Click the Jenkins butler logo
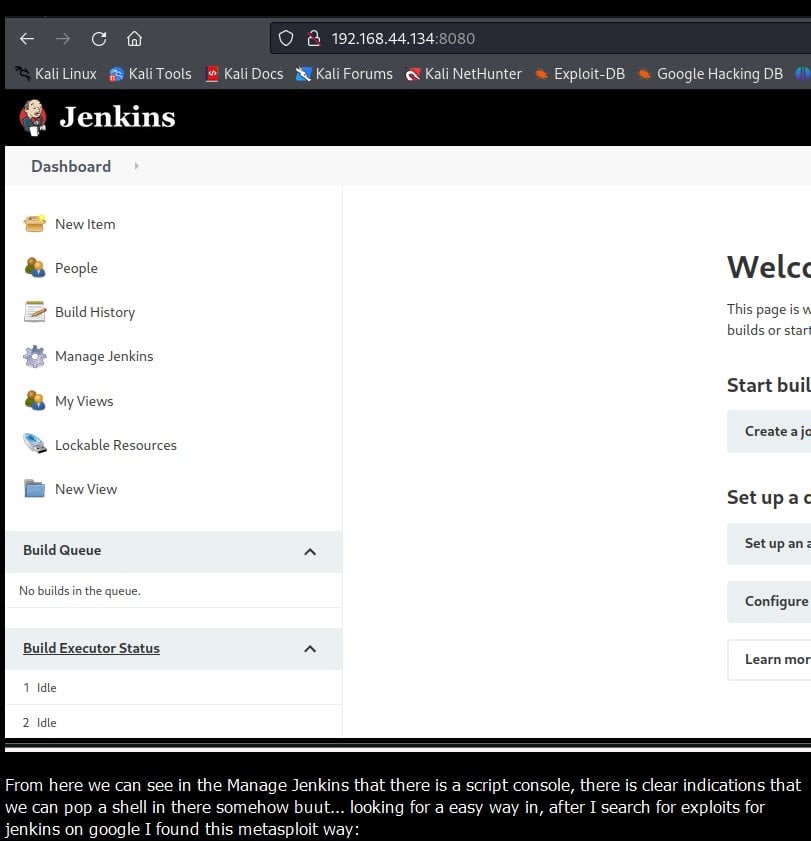This screenshot has height=841, width=811. [x=33, y=117]
